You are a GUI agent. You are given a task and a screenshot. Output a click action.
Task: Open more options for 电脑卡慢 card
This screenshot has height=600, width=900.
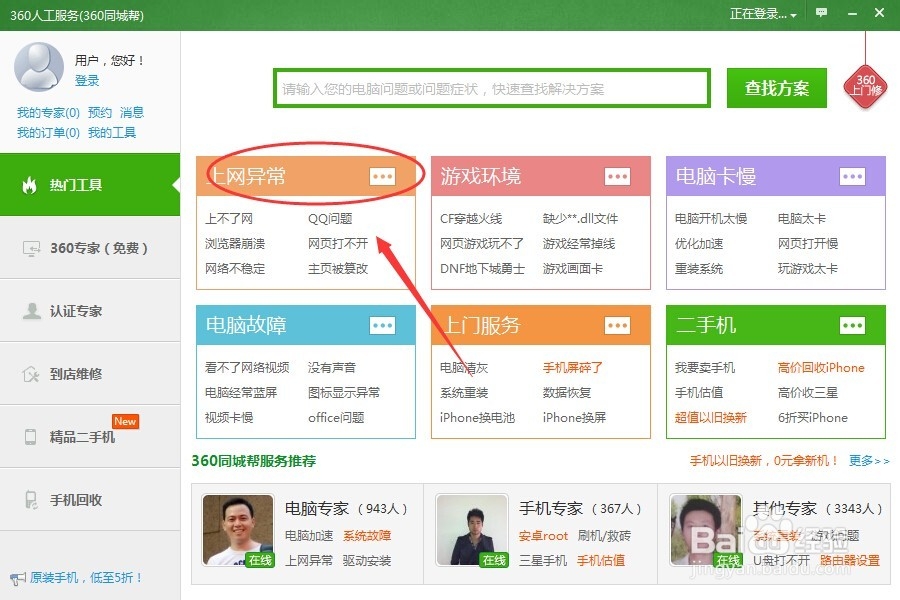852,176
